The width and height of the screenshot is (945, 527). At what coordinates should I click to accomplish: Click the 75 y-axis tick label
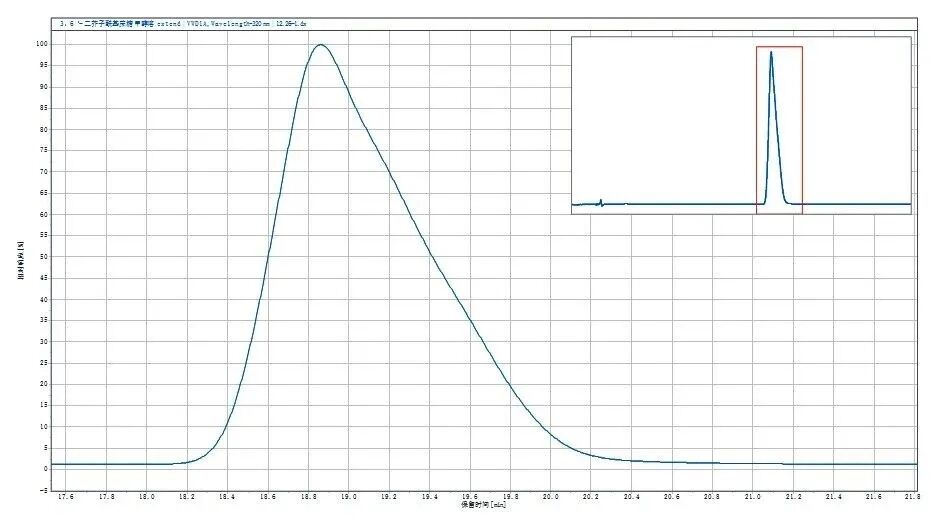coord(43,150)
